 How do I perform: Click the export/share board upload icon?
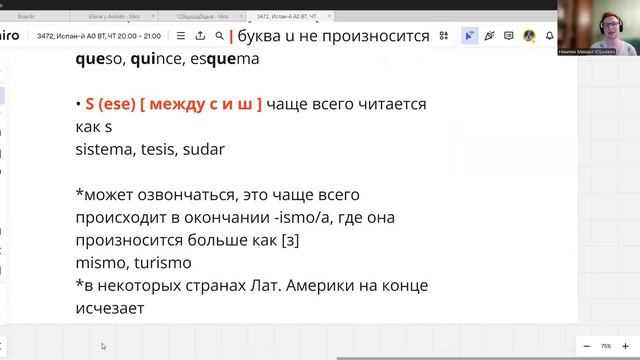(200, 36)
